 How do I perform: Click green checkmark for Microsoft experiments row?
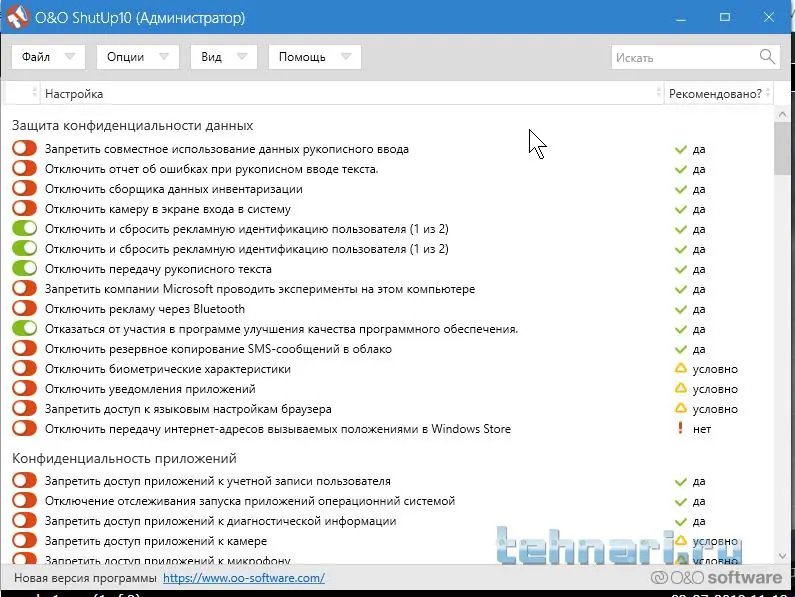(x=680, y=290)
